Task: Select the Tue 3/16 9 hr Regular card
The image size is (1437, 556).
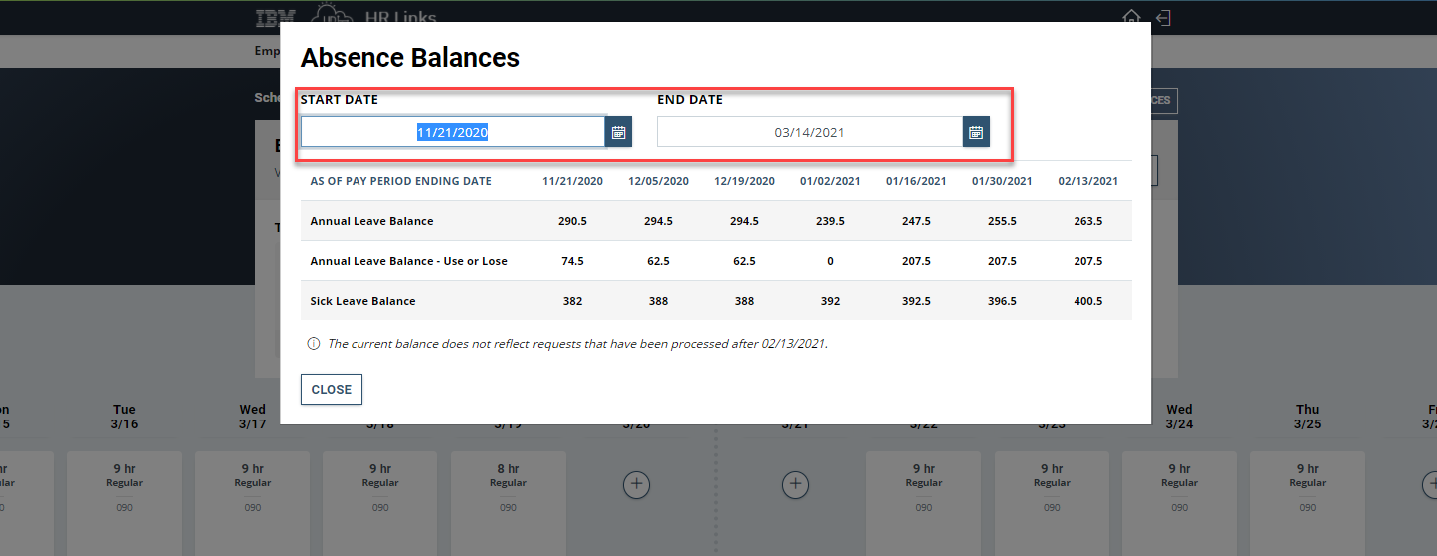Action: (x=124, y=503)
